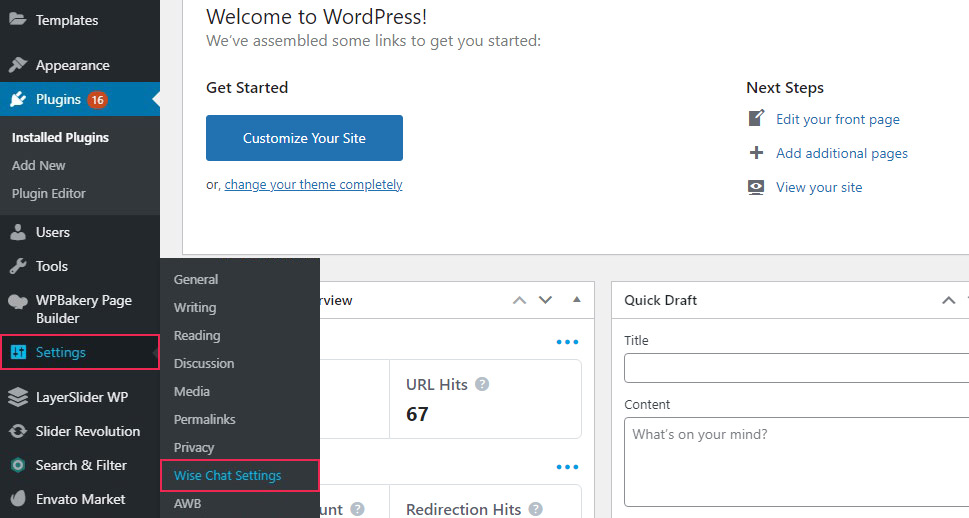
Task: Open Wise Chat Settings
Action: tap(240, 475)
